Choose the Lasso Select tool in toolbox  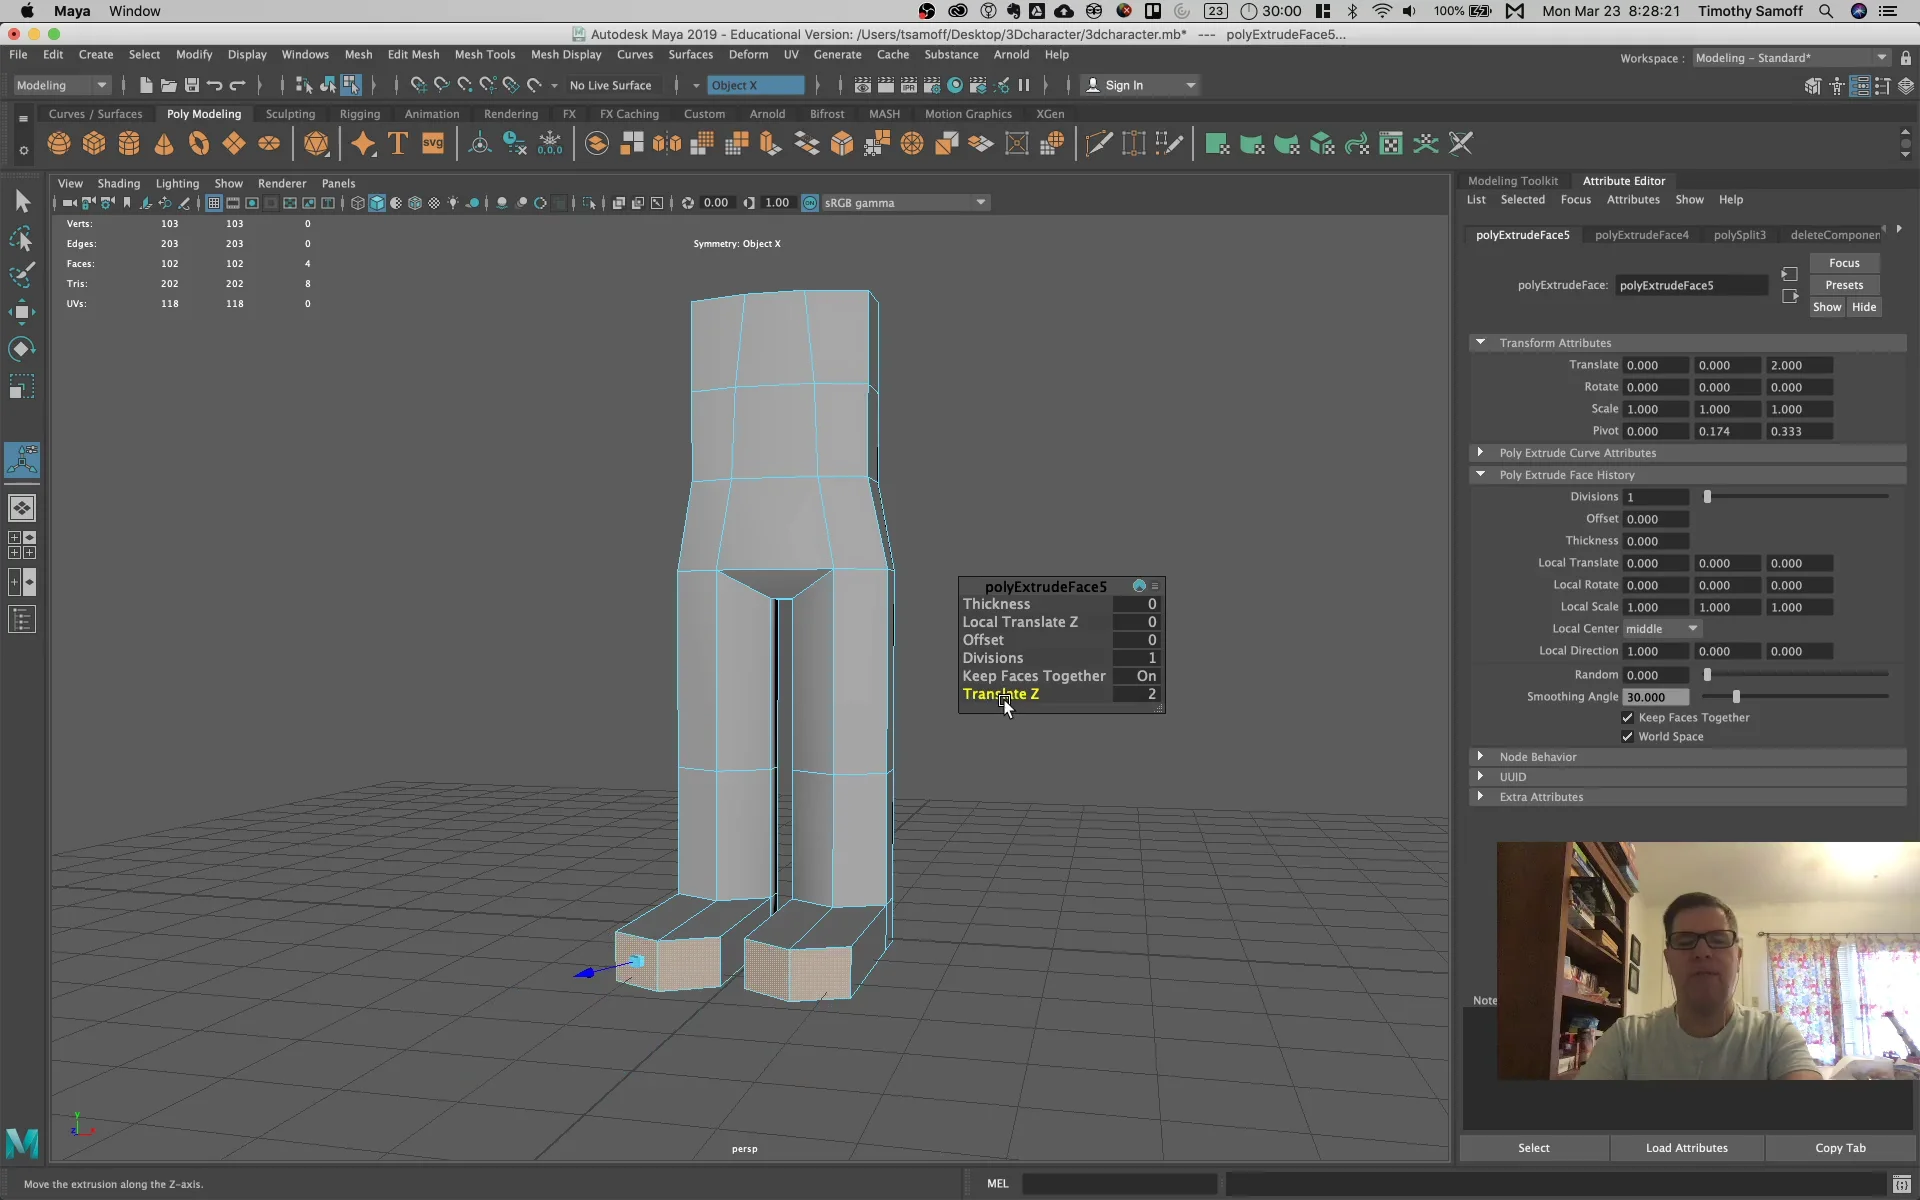[x=22, y=239]
